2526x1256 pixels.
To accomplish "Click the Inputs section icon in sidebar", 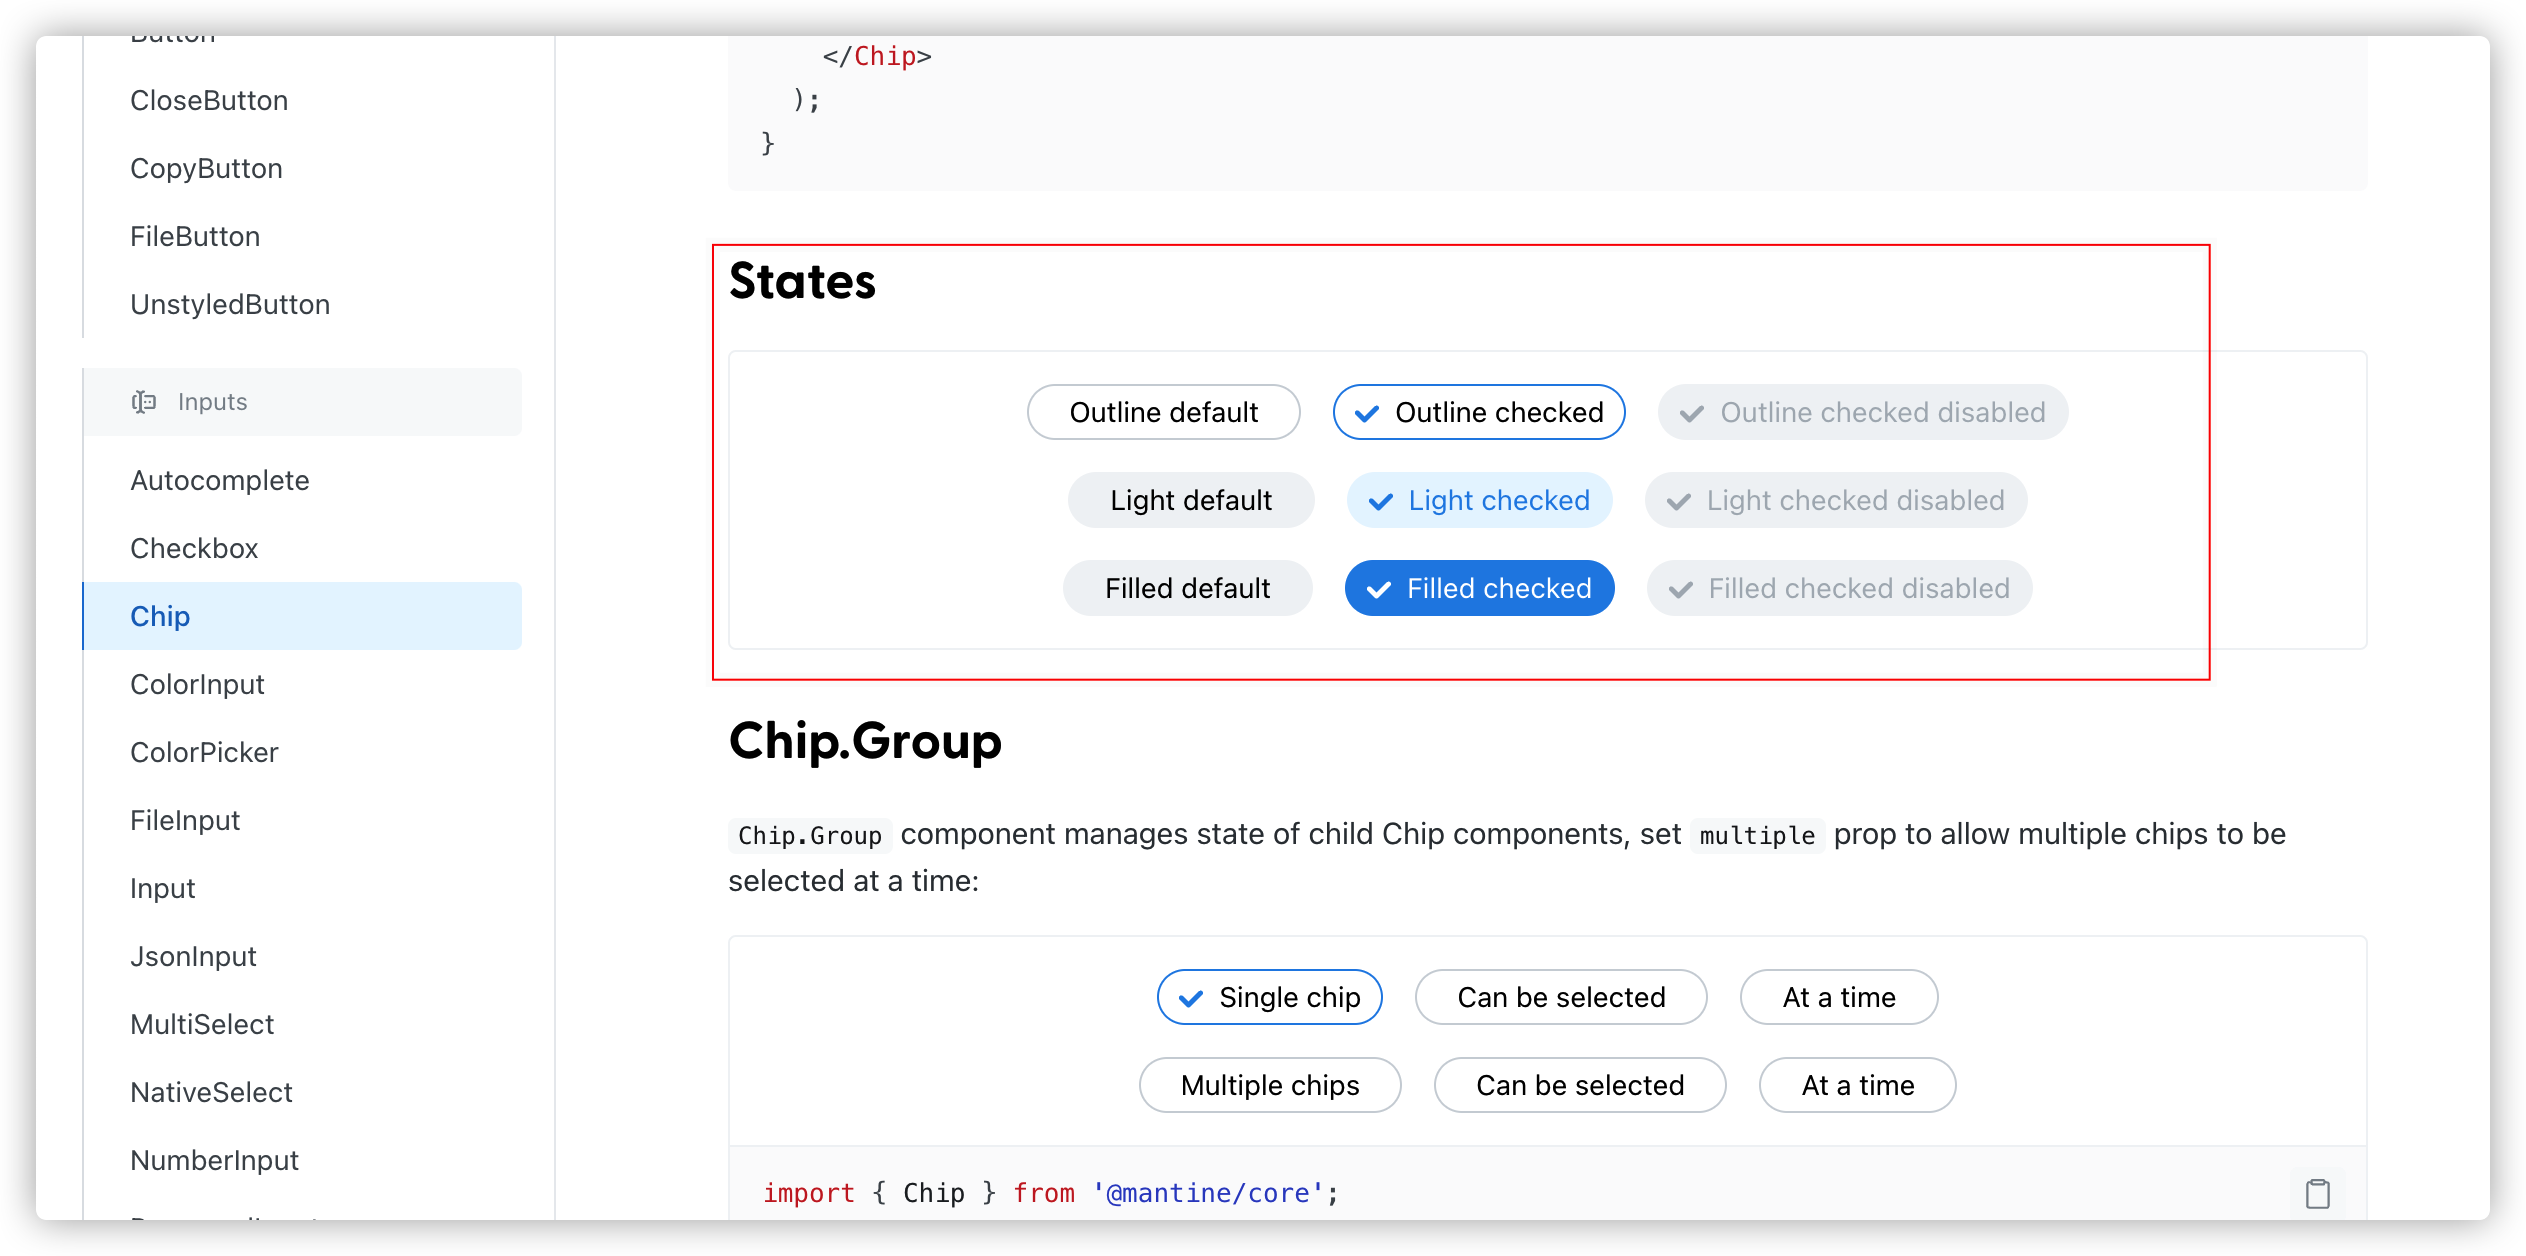I will [146, 402].
